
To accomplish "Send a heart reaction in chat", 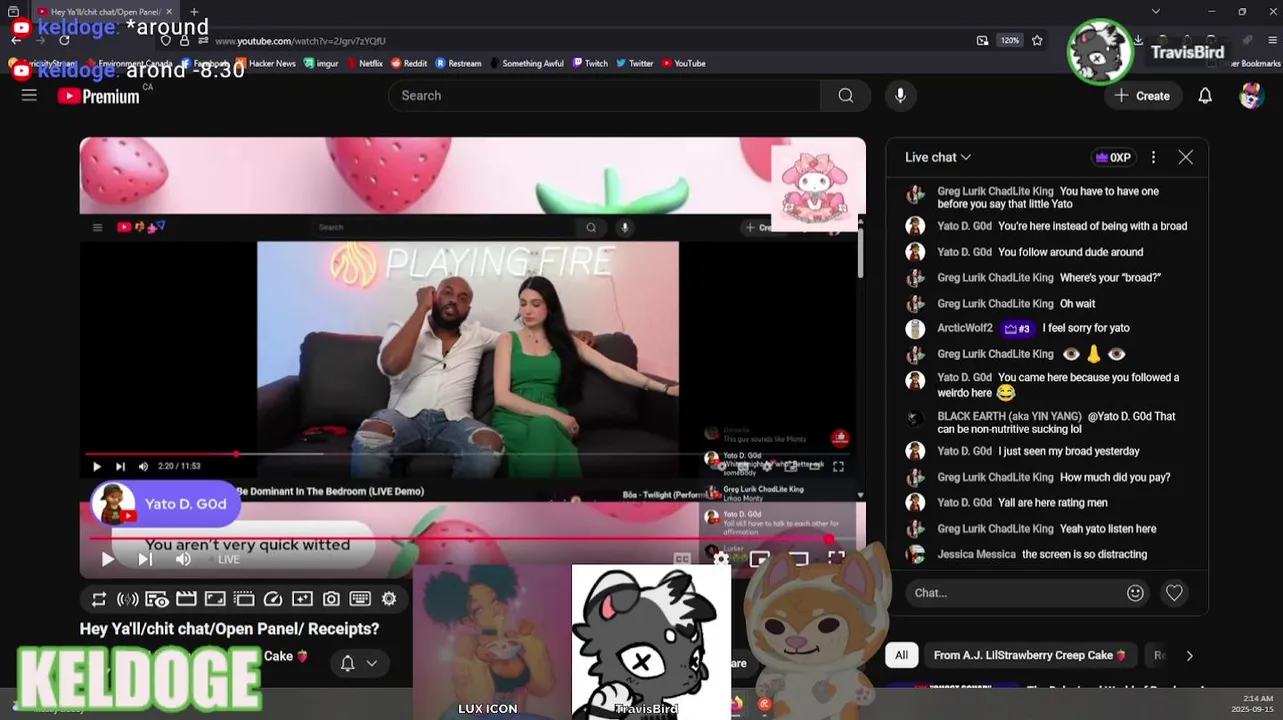I will tap(1174, 593).
